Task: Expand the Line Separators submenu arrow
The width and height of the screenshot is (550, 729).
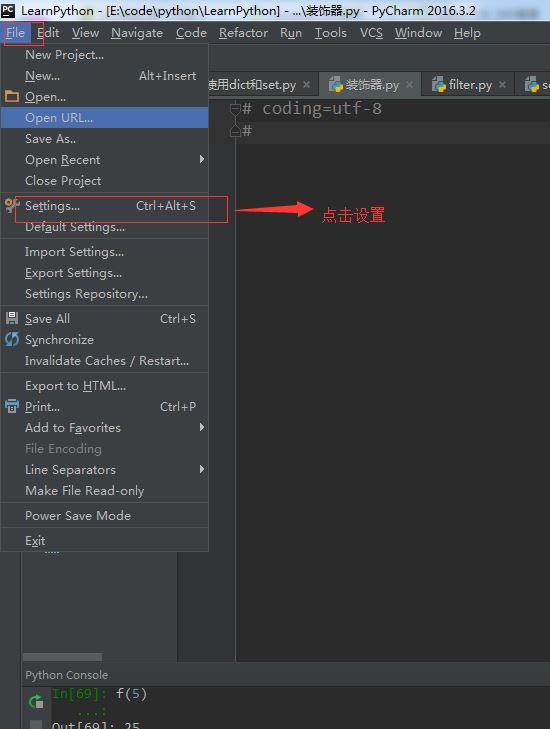Action: pyautogui.click(x=202, y=469)
